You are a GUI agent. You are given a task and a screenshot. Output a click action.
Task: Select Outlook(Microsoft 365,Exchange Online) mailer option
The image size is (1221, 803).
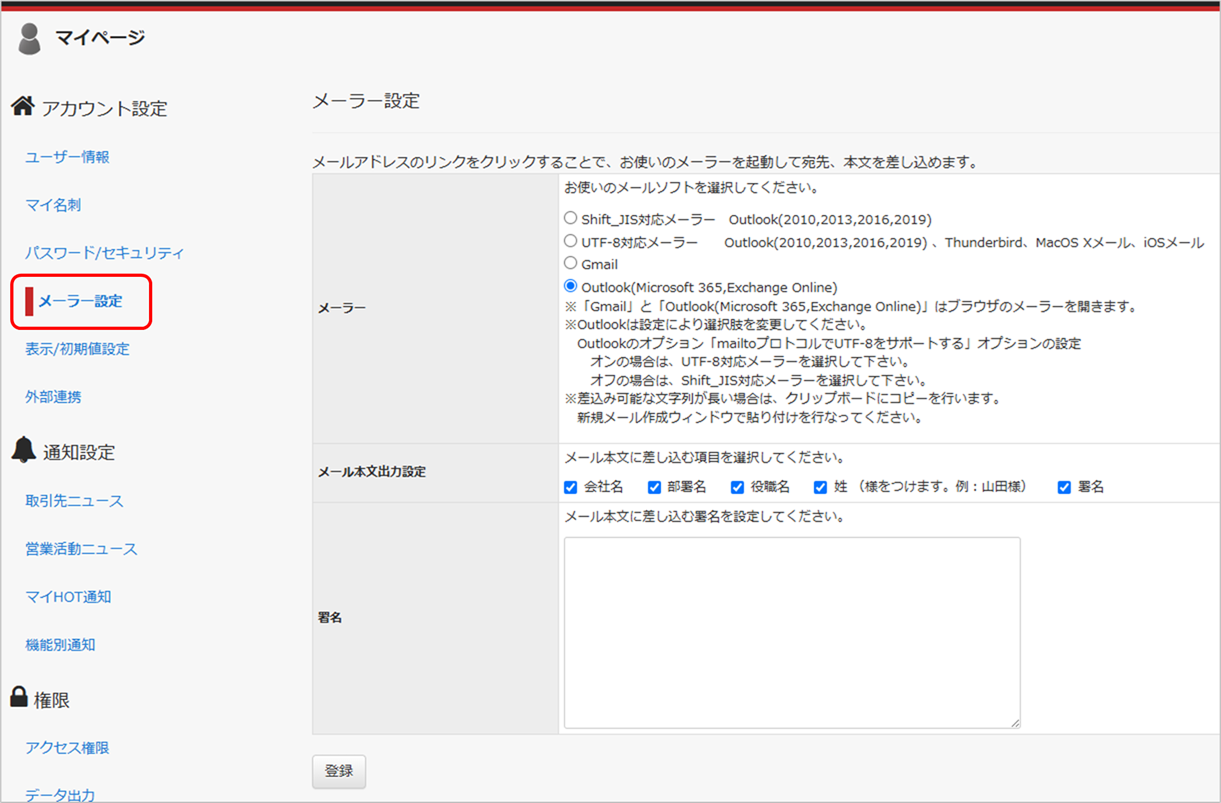point(571,285)
